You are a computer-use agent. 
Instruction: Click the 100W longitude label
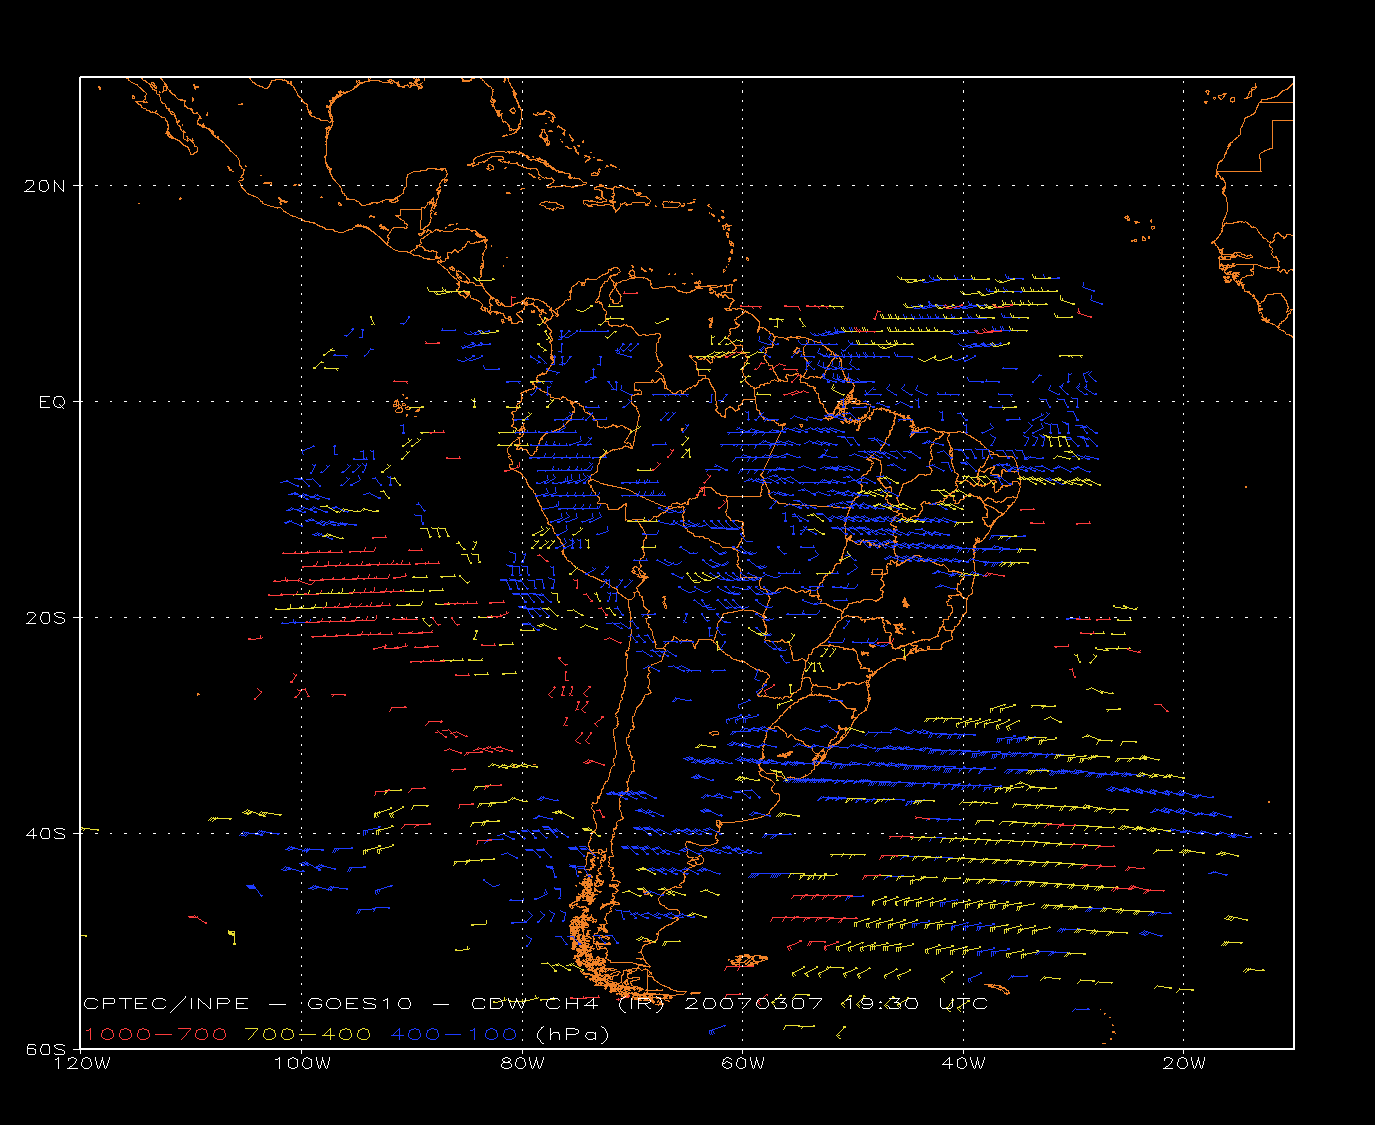[302, 1063]
